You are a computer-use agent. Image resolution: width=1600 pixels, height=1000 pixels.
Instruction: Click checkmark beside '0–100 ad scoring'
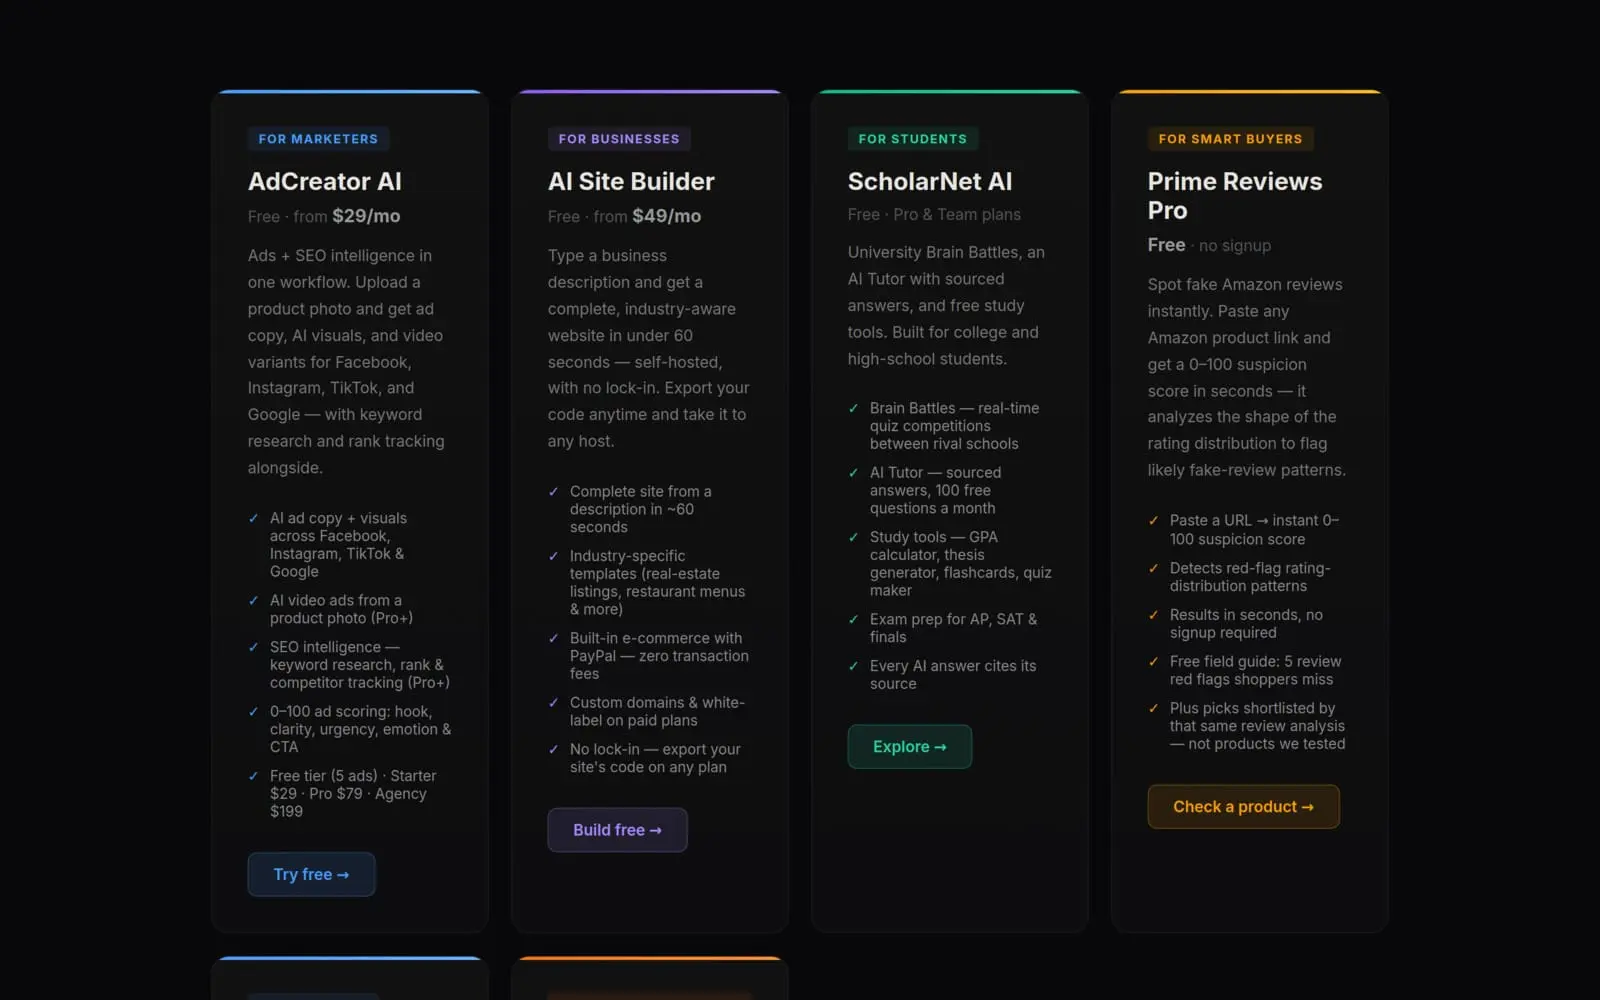(x=254, y=711)
